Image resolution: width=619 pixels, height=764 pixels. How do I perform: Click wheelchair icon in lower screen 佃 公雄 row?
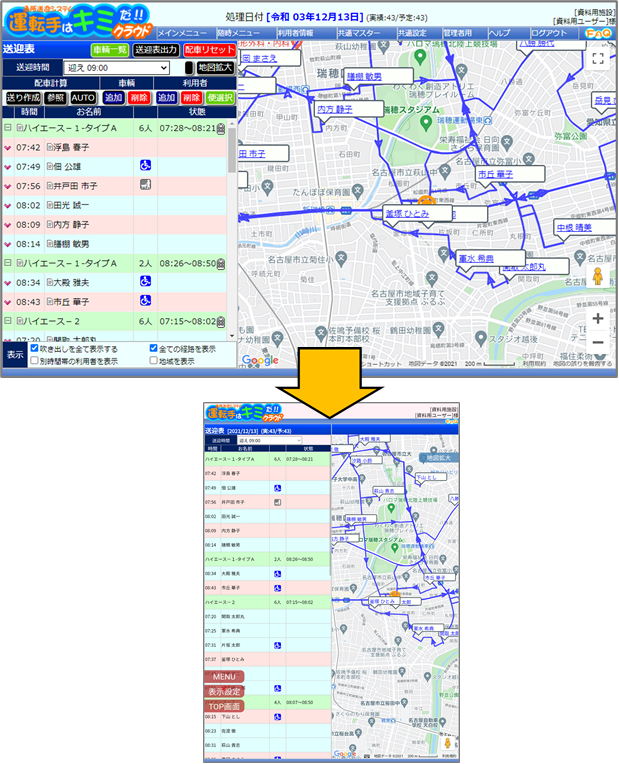coord(277,488)
